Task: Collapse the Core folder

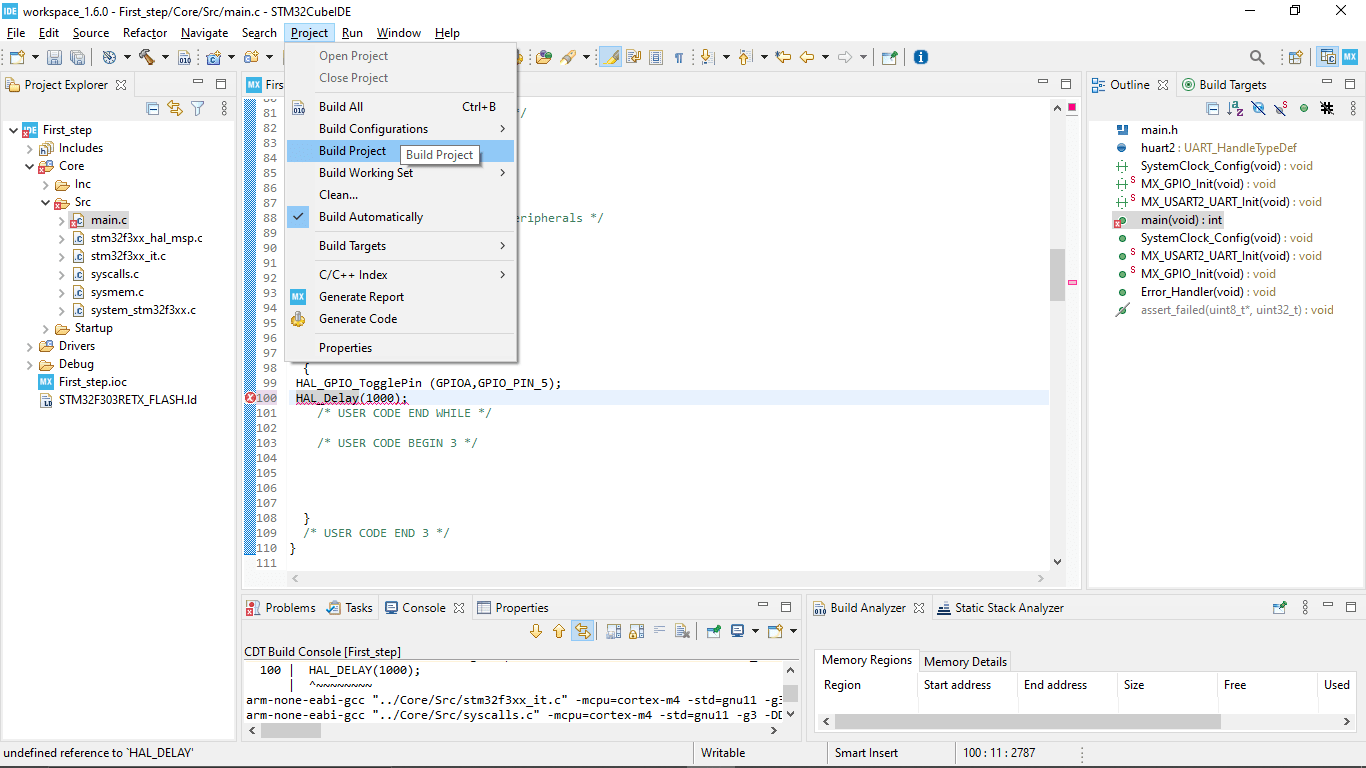Action: pos(29,166)
